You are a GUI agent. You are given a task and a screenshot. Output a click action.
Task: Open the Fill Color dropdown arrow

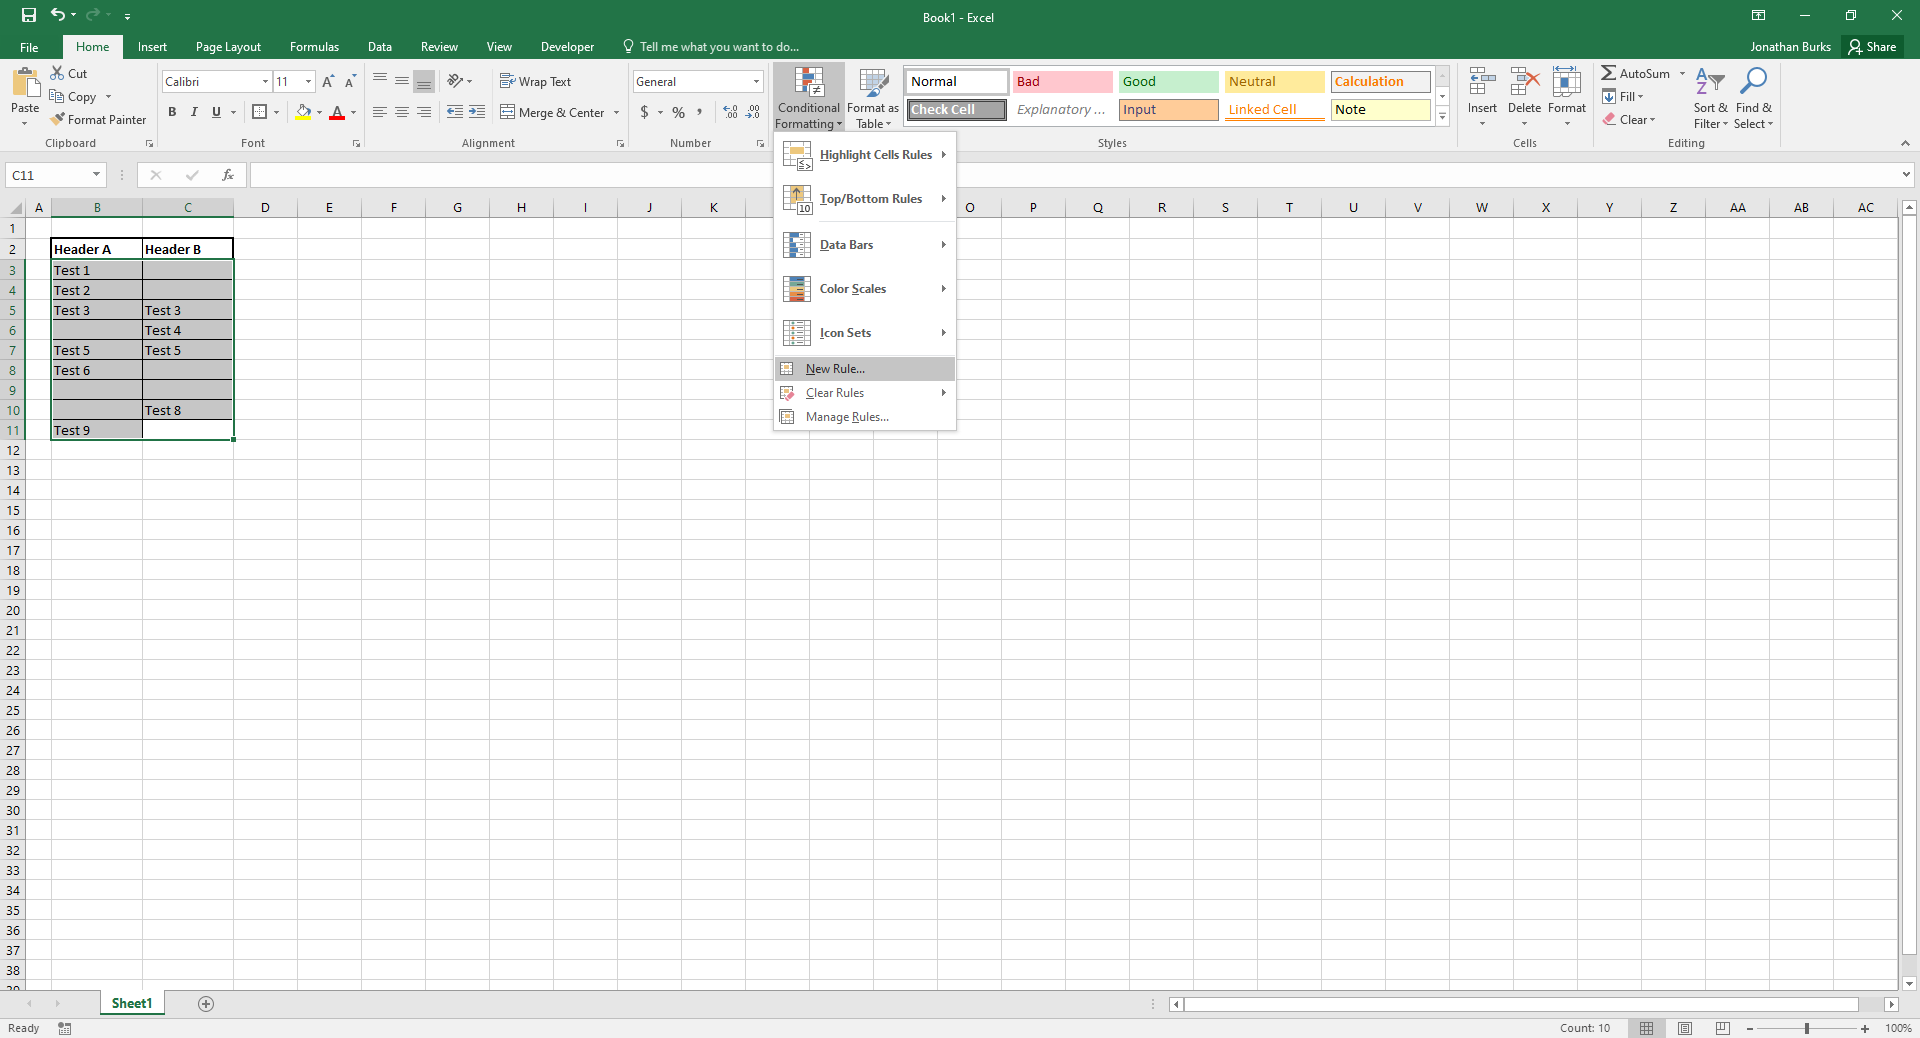pyautogui.click(x=318, y=112)
